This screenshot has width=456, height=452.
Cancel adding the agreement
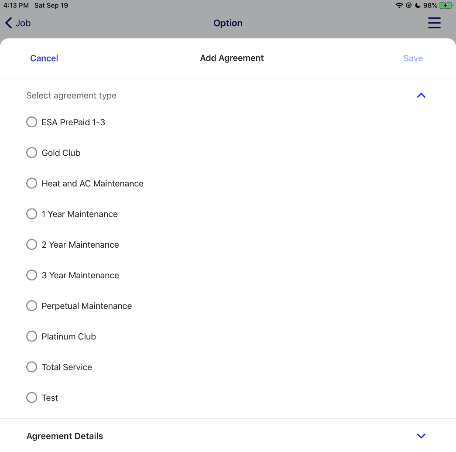pyautogui.click(x=44, y=58)
